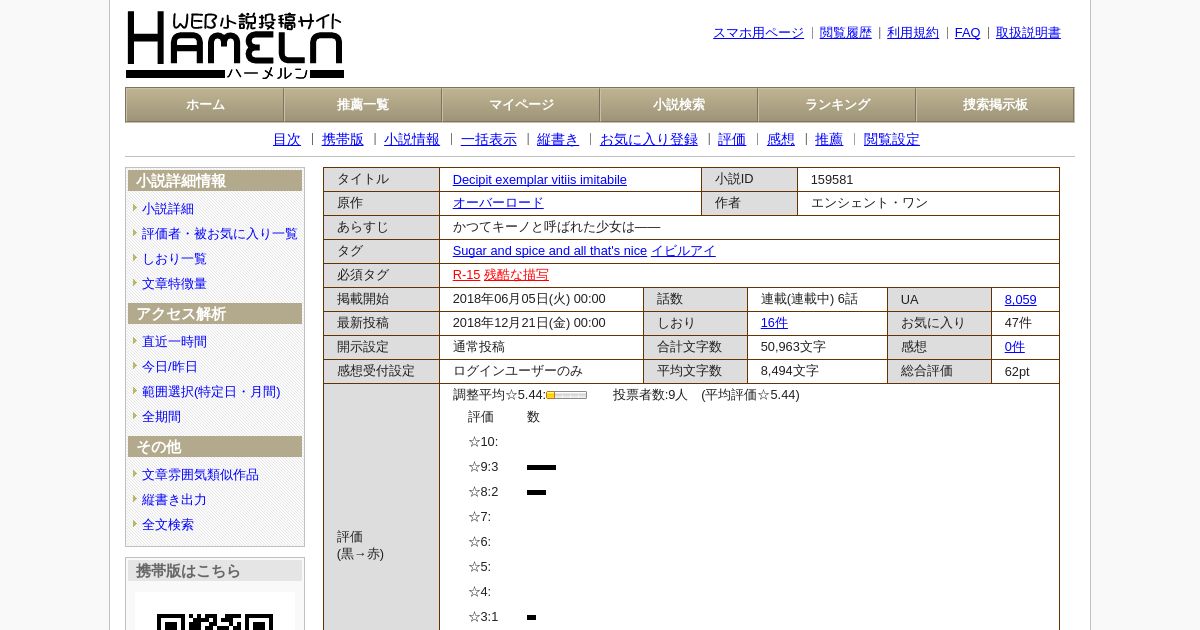View 全期間 access analysis
The width and height of the screenshot is (1200, 630).
(x=161, y=417)
